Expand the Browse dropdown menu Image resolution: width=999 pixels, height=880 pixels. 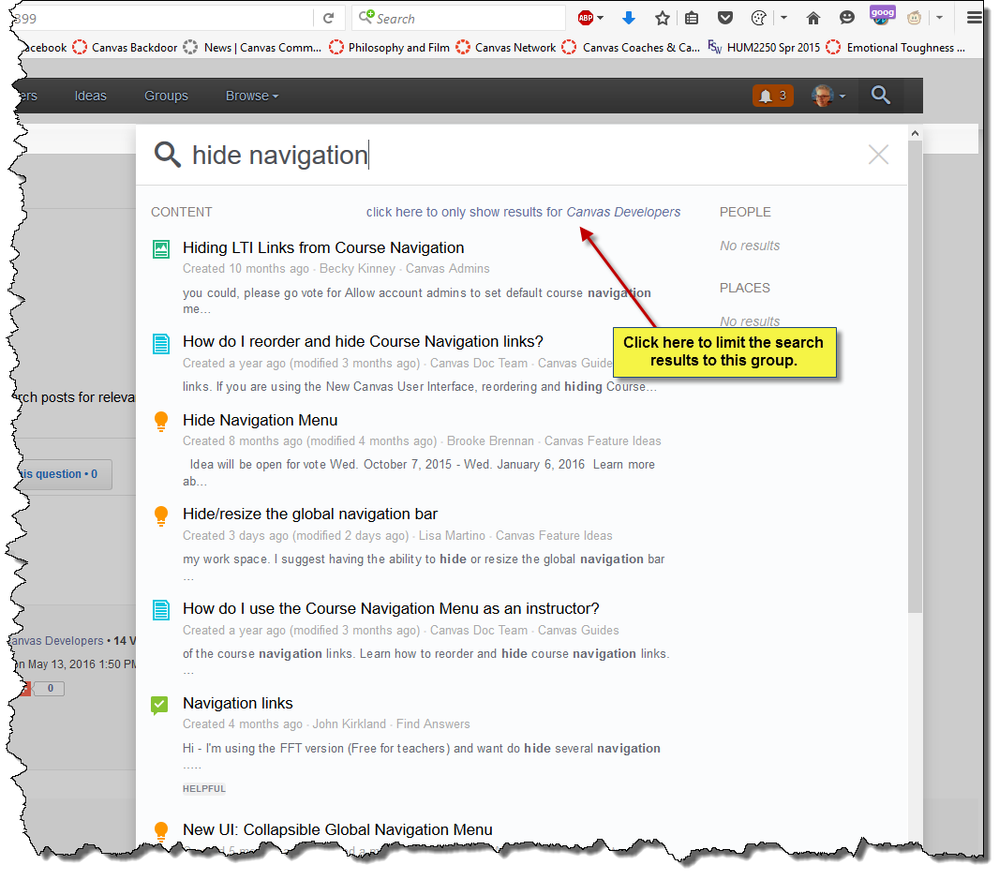[252, 96]
